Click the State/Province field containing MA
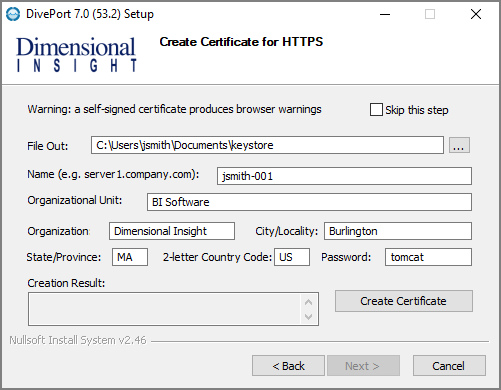501x390 pixels. click(x=130, y=257)
